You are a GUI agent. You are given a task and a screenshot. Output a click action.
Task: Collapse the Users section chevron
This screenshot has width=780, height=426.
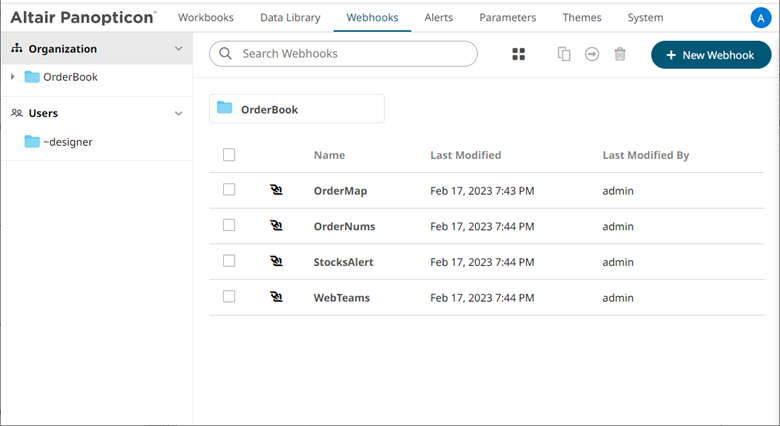[179, 113]
